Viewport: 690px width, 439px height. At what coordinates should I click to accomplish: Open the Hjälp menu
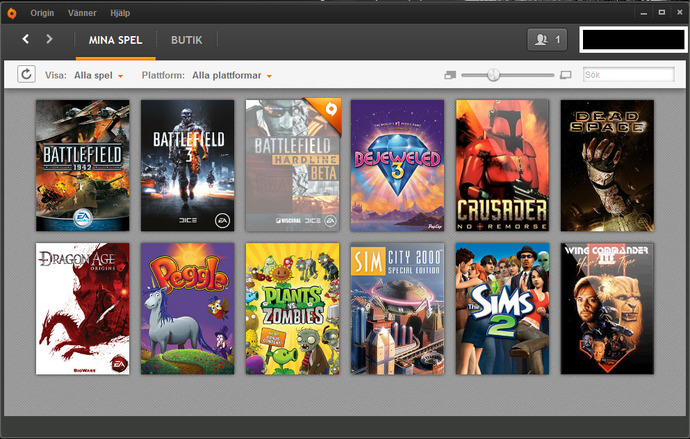pyautogui.click(x=120, y=13)
